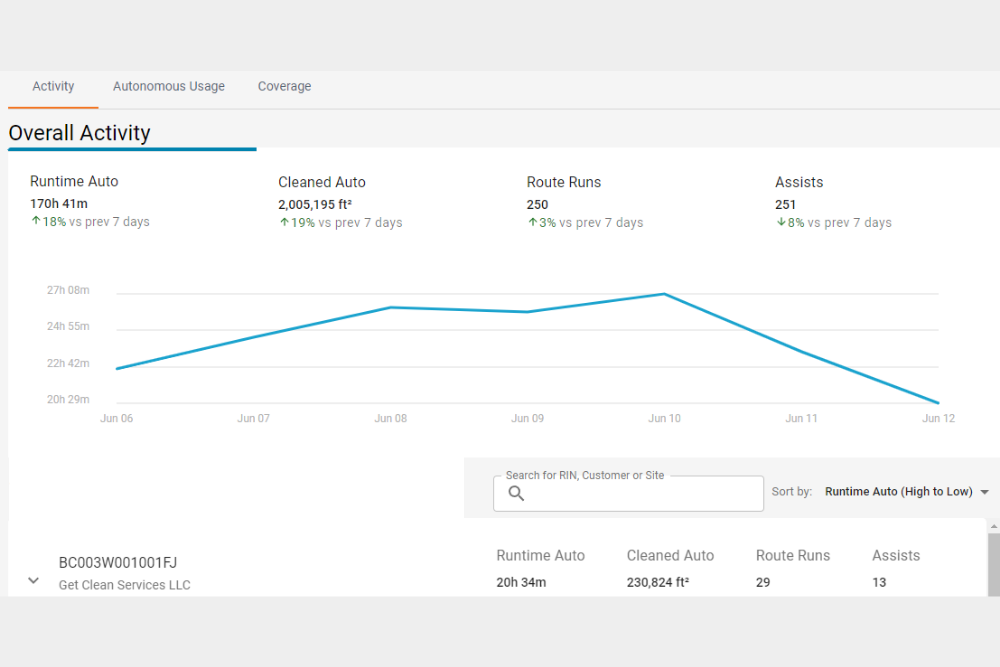
Task: Click the robot's 13 assists value
Action: click(879, 582)
